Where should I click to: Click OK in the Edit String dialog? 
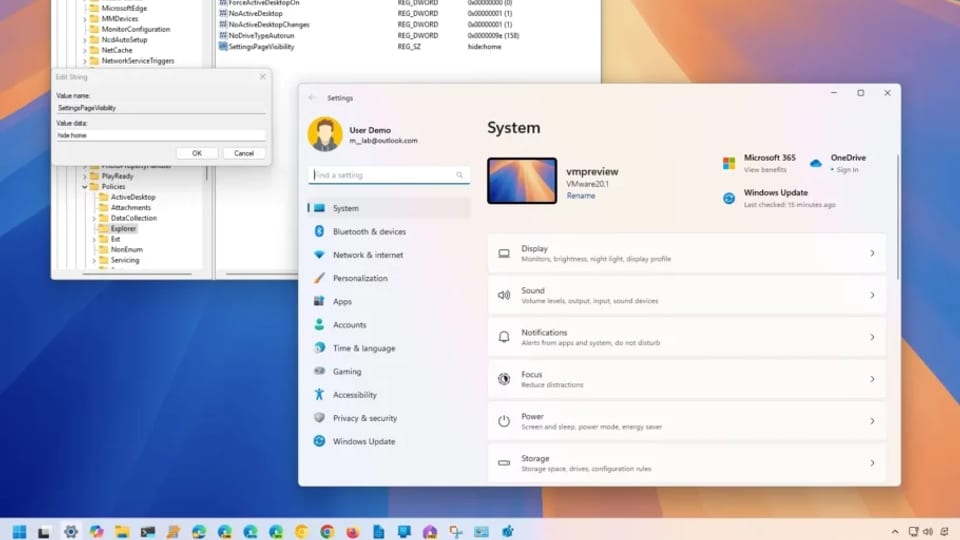click(x=197, y=153)
